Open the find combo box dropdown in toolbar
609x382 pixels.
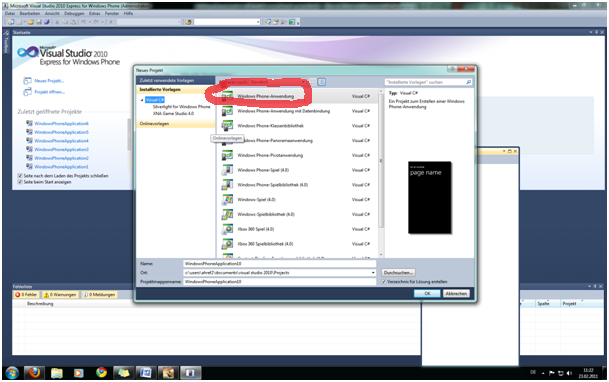258,22
